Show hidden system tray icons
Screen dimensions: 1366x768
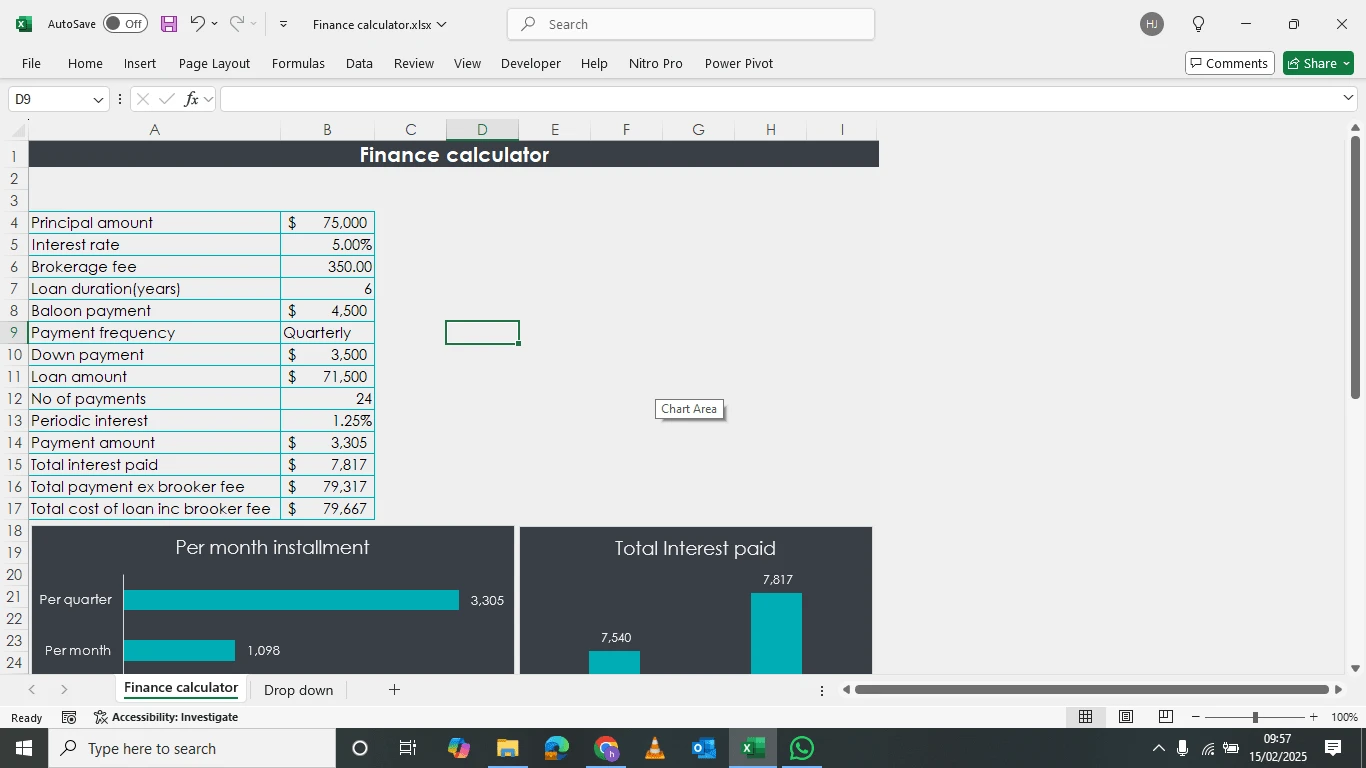(1158, 748)
